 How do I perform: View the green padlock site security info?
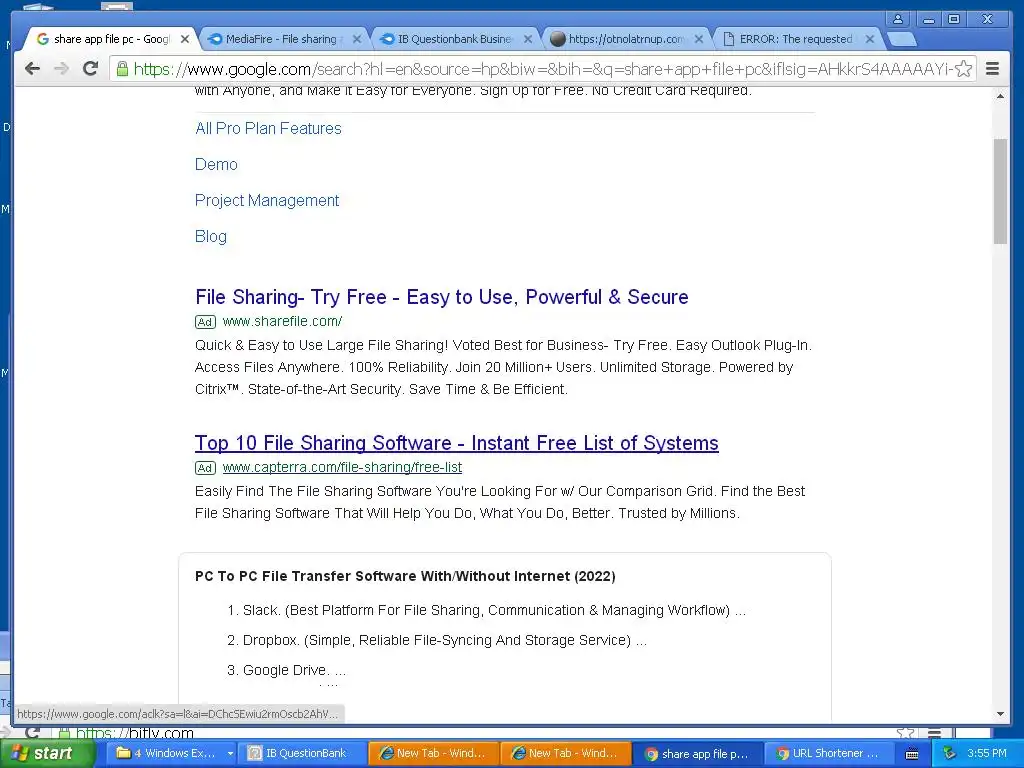tap(121, 69)
